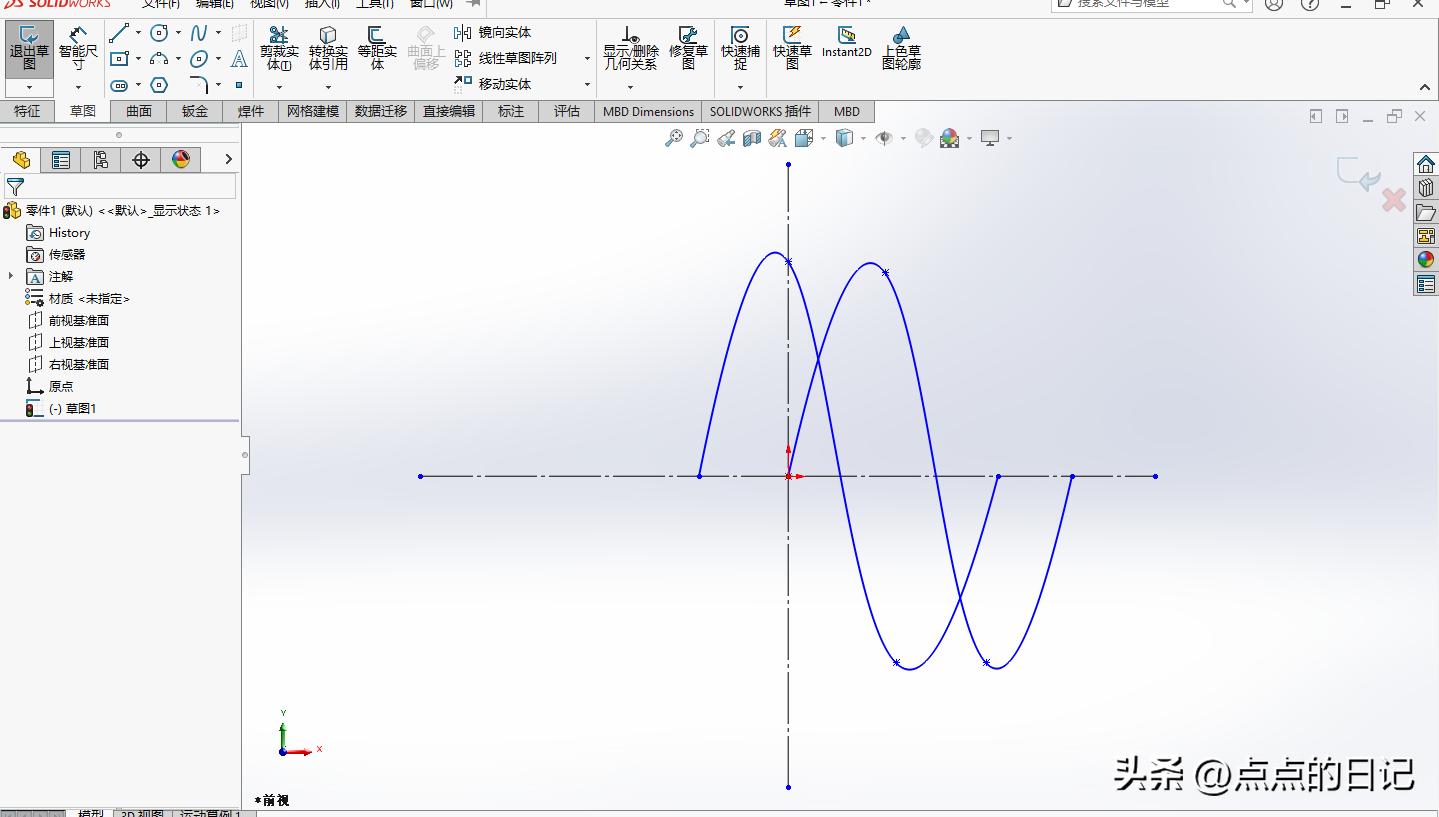Select the Circle sketch tool
The image size is (1439, 817).
[x=159, y=33]
